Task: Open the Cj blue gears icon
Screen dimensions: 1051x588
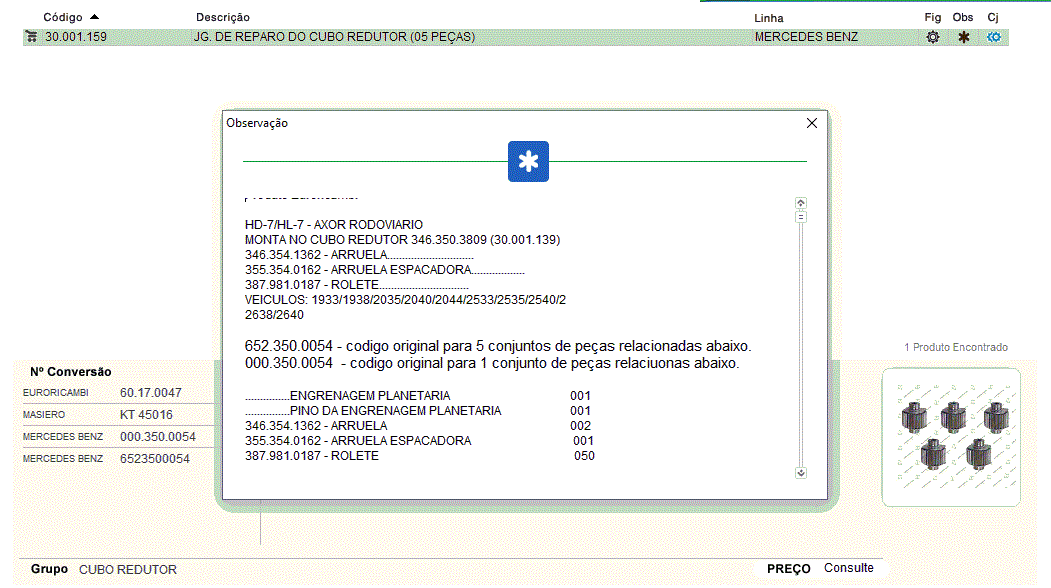Action: (993, 37)
